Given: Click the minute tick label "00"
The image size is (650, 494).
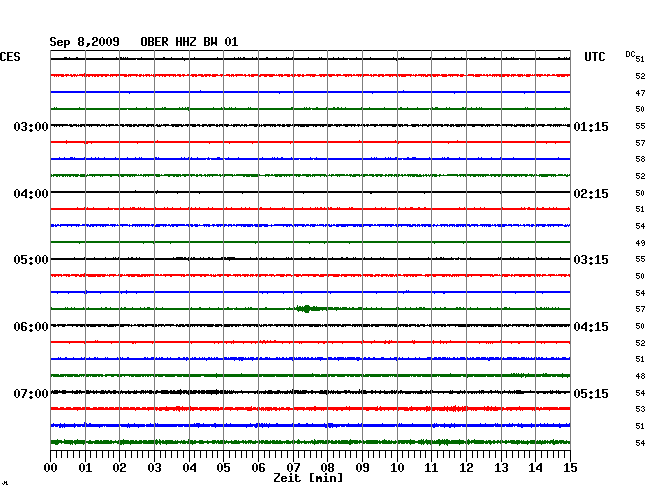Looking at the screenshot, I should [51, 468].
